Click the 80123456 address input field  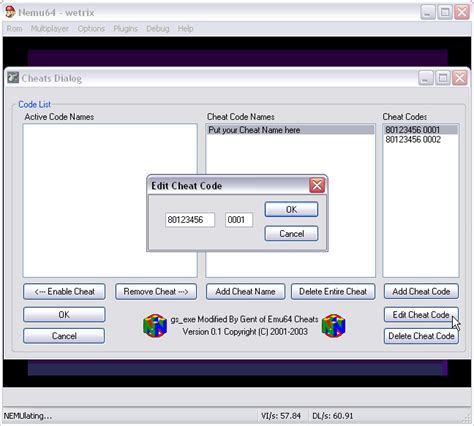click(x=190, y=220)
